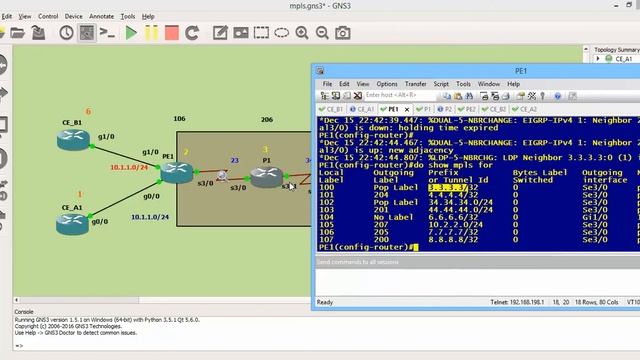Open GNS3 Edit menu
The height and width of the screenshot is (360, 640).
tap(7, 17)
